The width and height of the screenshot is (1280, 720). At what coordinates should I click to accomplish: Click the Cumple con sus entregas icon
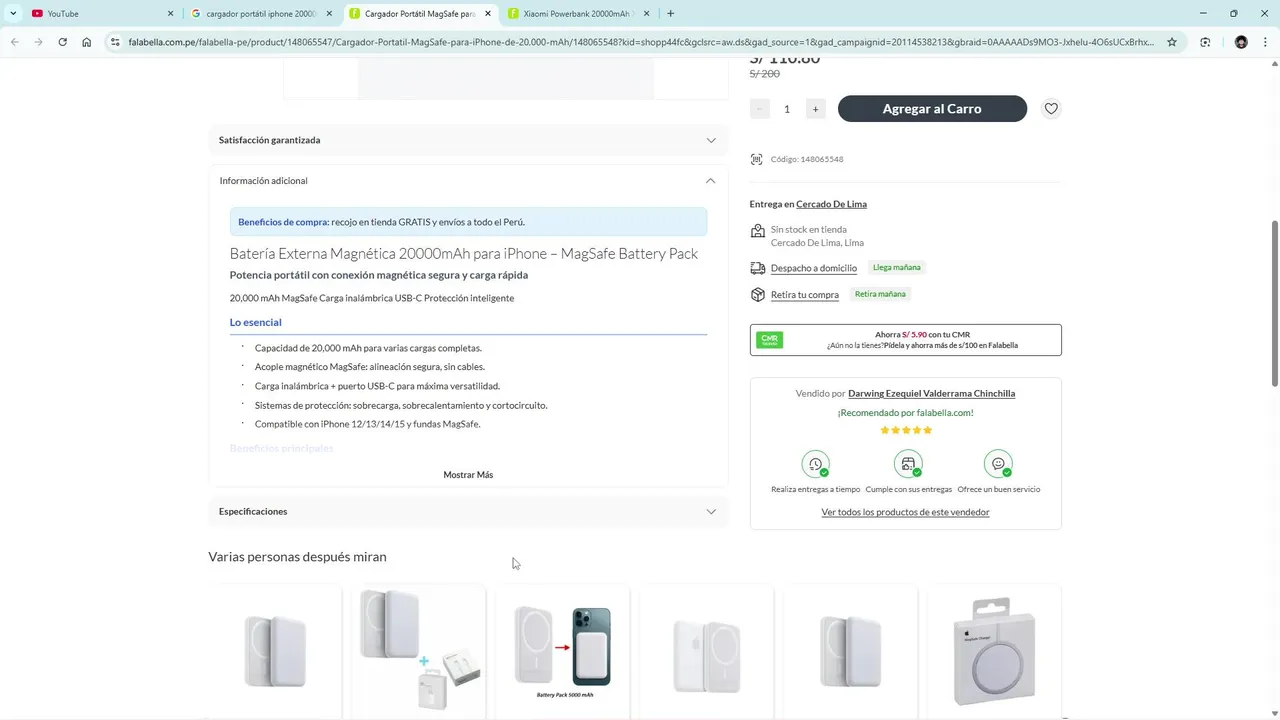tap(907, 465)
